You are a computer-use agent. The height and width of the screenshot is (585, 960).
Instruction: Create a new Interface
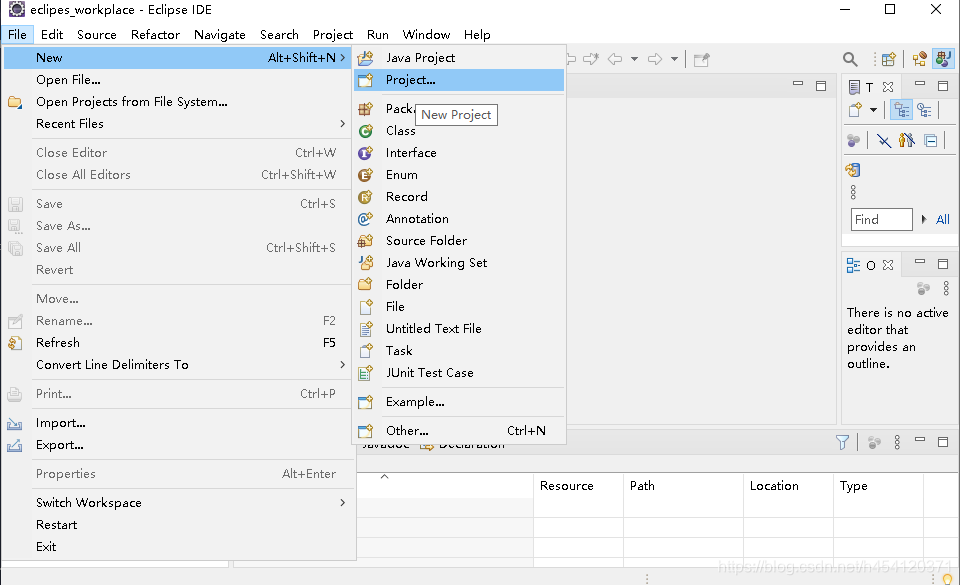click(x=459, y=153)
